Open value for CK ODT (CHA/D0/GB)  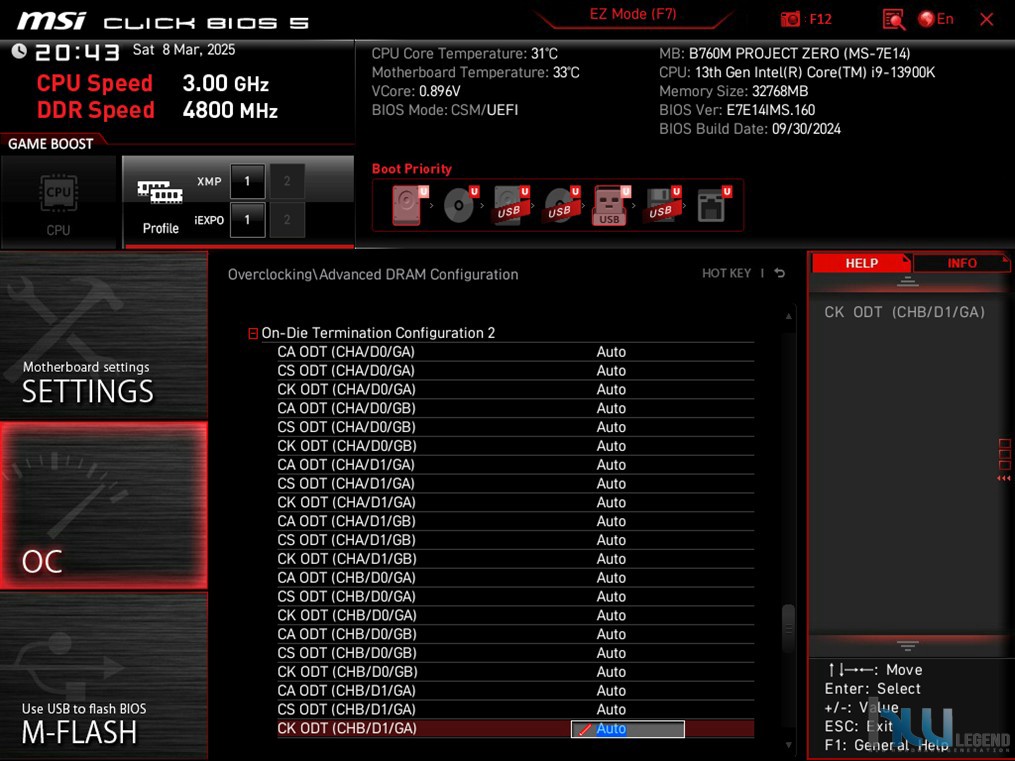point(611,446)
